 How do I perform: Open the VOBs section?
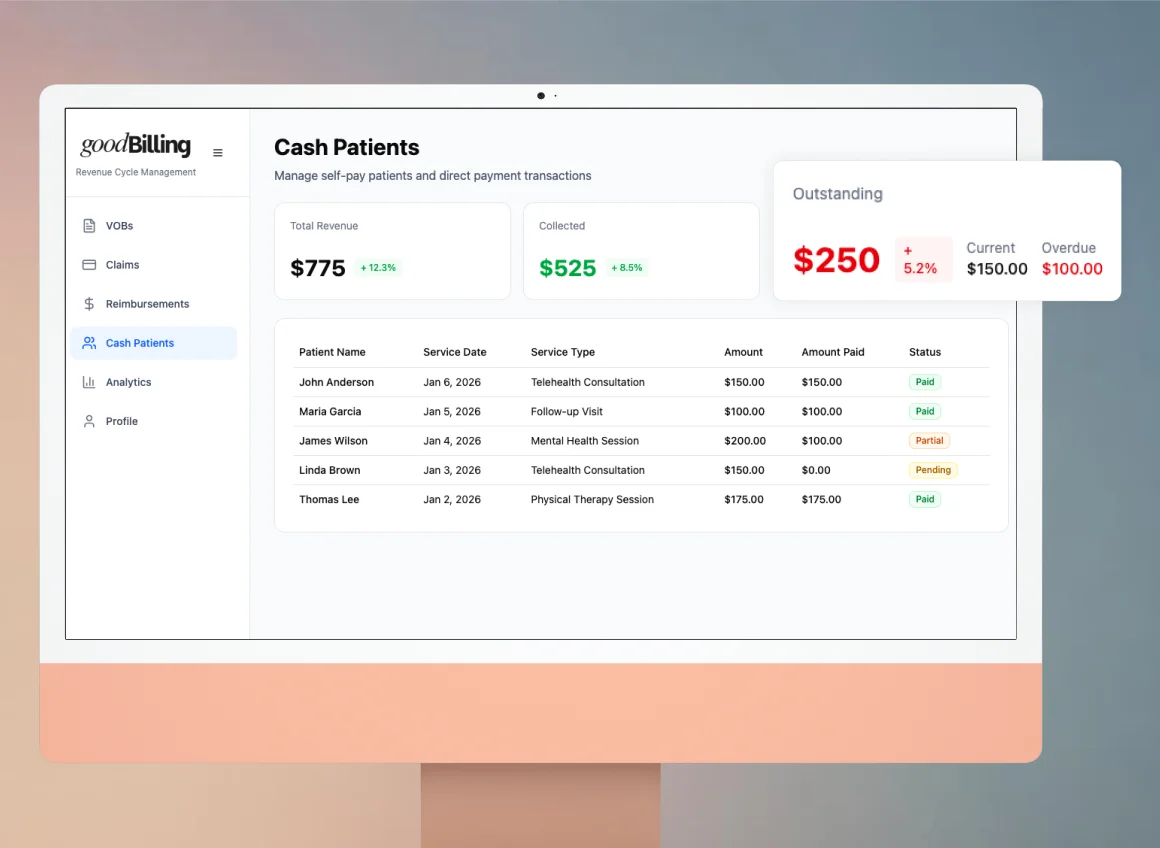[x=154, y=226]
